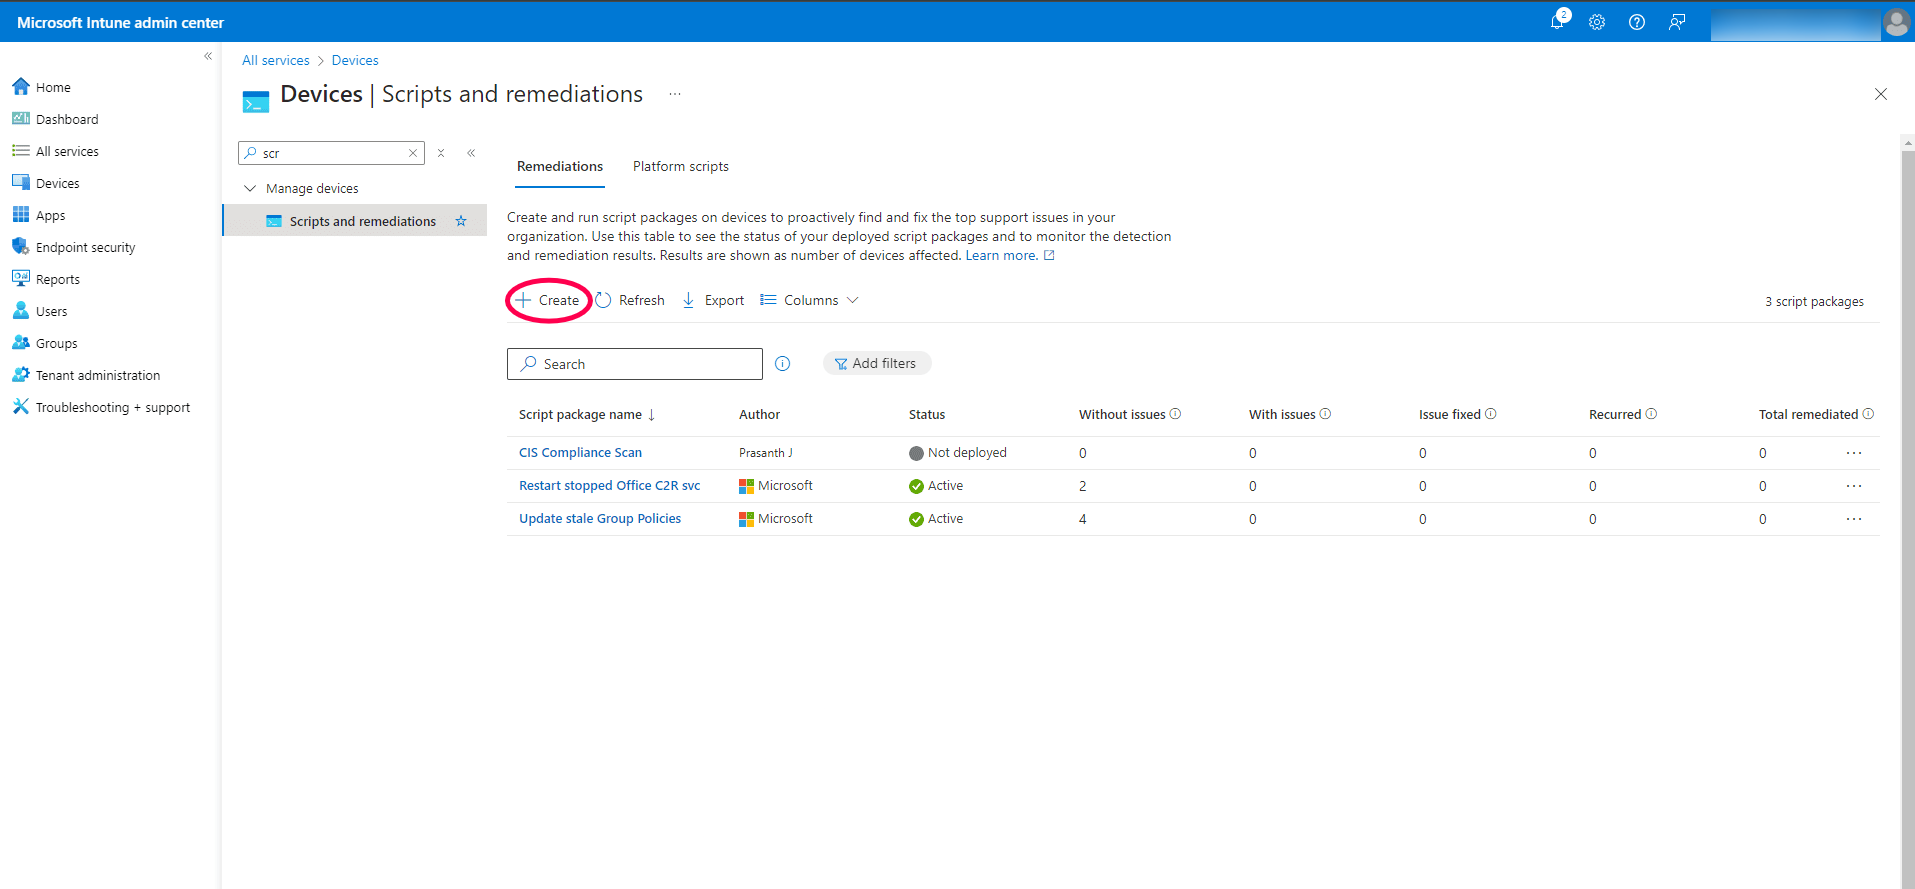Show Without issues info icon
1915x889 pixels.
(x=1176, y=414)
